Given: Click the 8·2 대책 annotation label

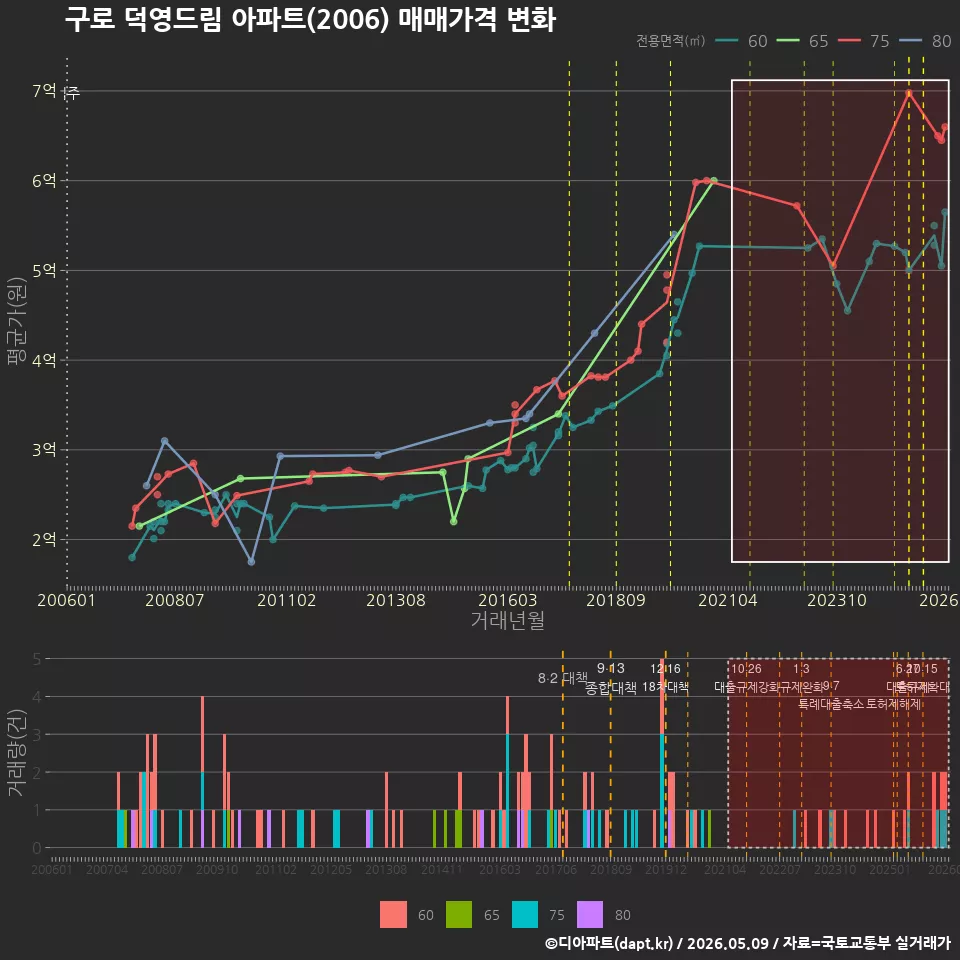Looking at the screenshot, I should coord(563,678).
